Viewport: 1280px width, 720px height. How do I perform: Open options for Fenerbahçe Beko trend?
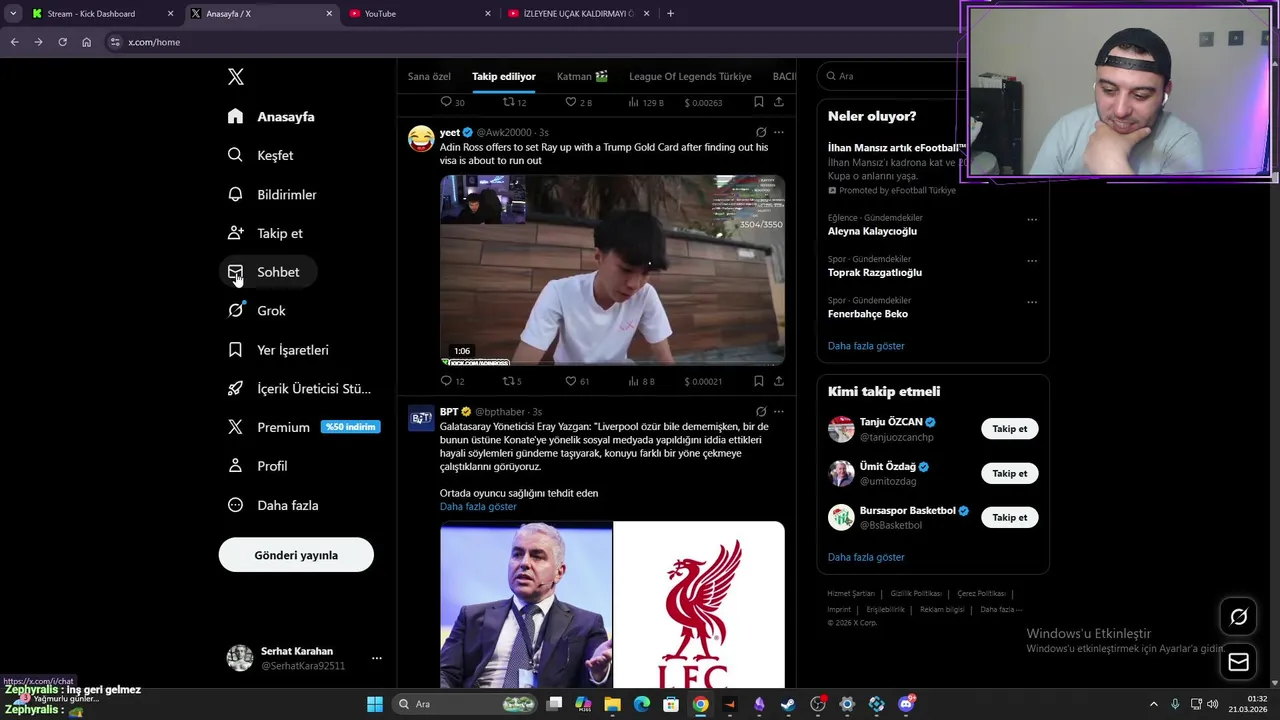(x=1032, y=302)
